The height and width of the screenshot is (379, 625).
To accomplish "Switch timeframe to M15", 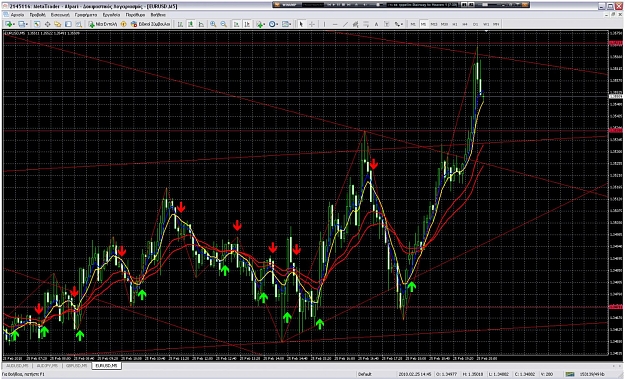I will 434,24.
